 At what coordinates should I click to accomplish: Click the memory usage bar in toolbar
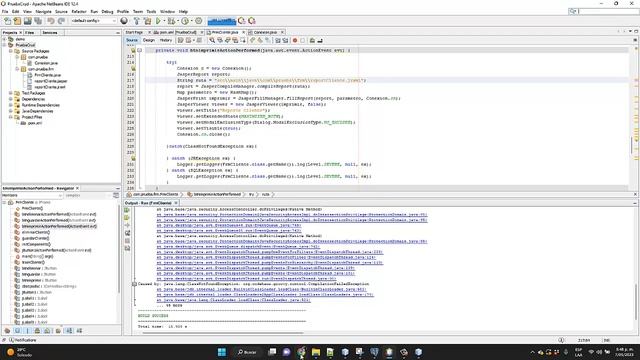(x=222, y=21)
